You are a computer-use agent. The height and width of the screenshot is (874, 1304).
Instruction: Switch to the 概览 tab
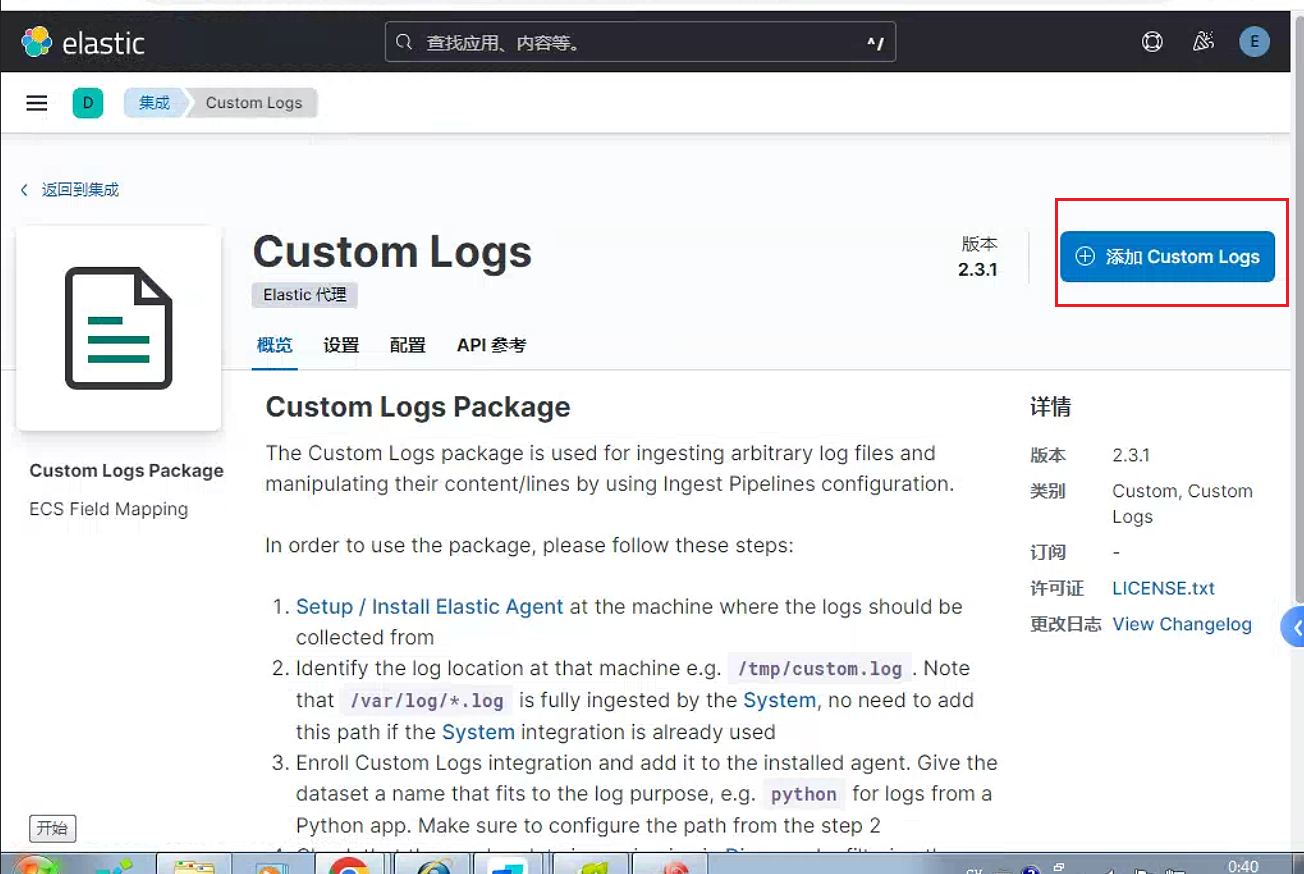coord(275,345)
